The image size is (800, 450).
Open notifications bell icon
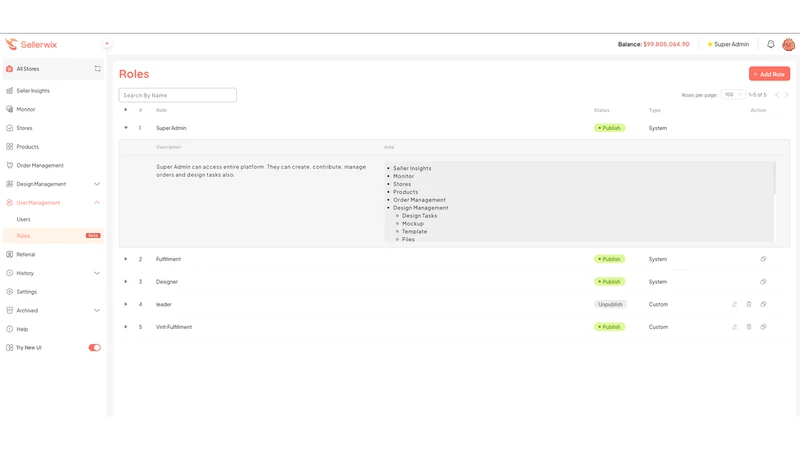770,44
